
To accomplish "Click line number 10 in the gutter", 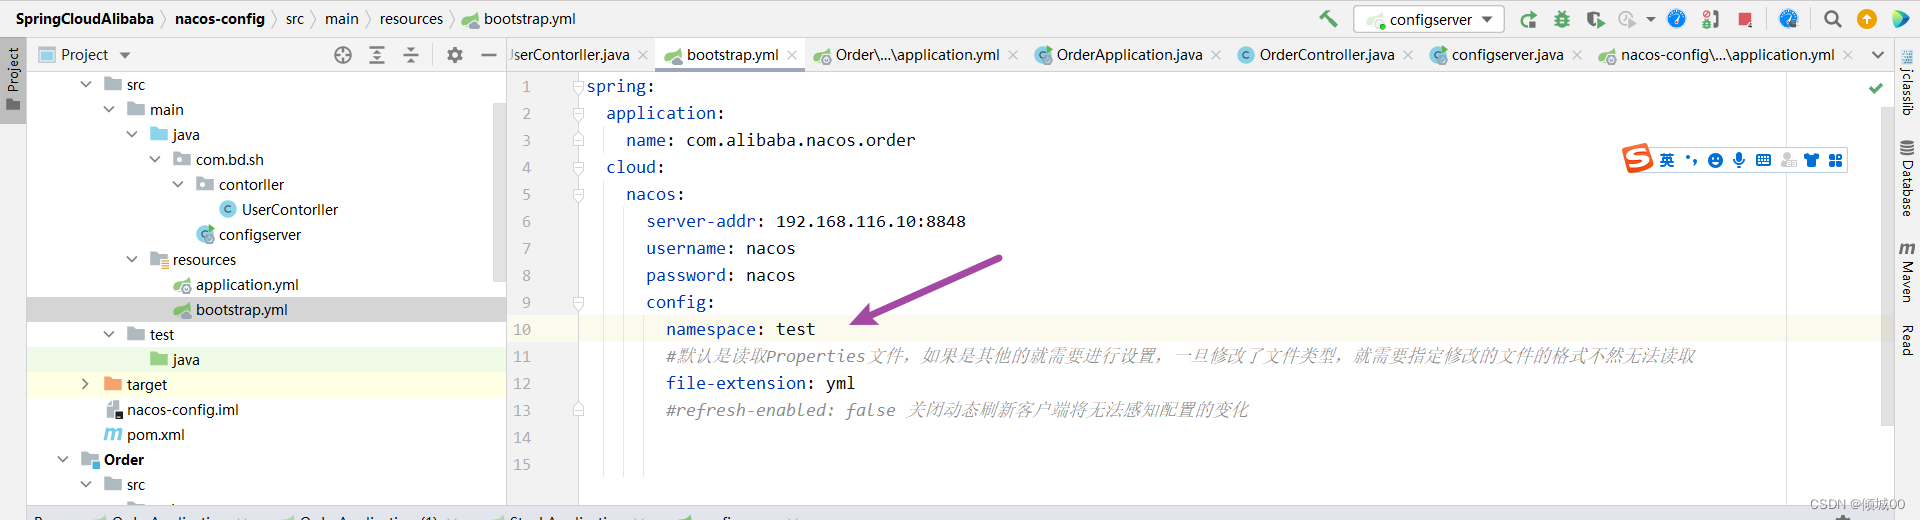I will tap(522, 329).
